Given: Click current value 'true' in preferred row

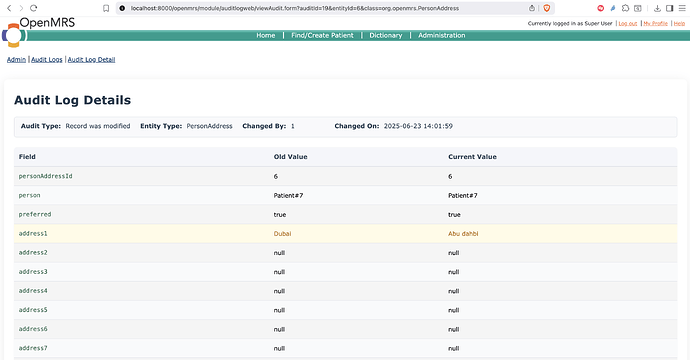Looking at the screenshot, I should pos(454,215).
